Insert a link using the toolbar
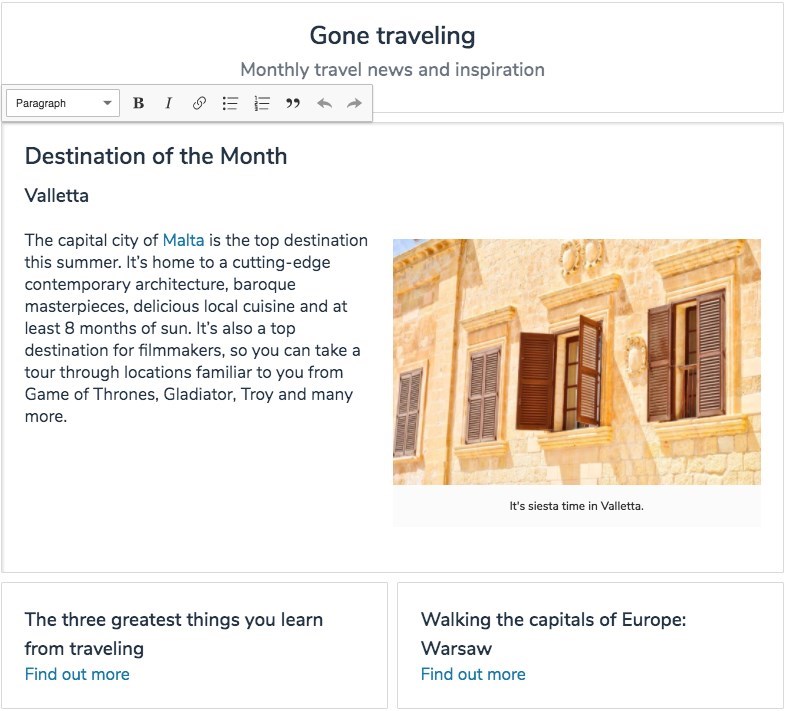 [x=199, y=103]
